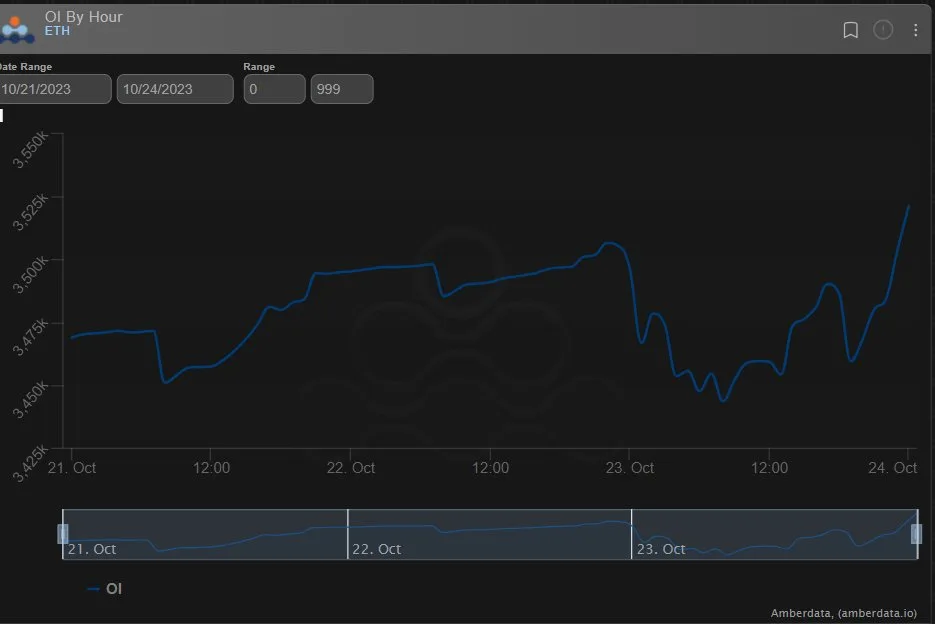Click the 3,450k y-axis label
The image size is (935, 624).
coord(30,400)
